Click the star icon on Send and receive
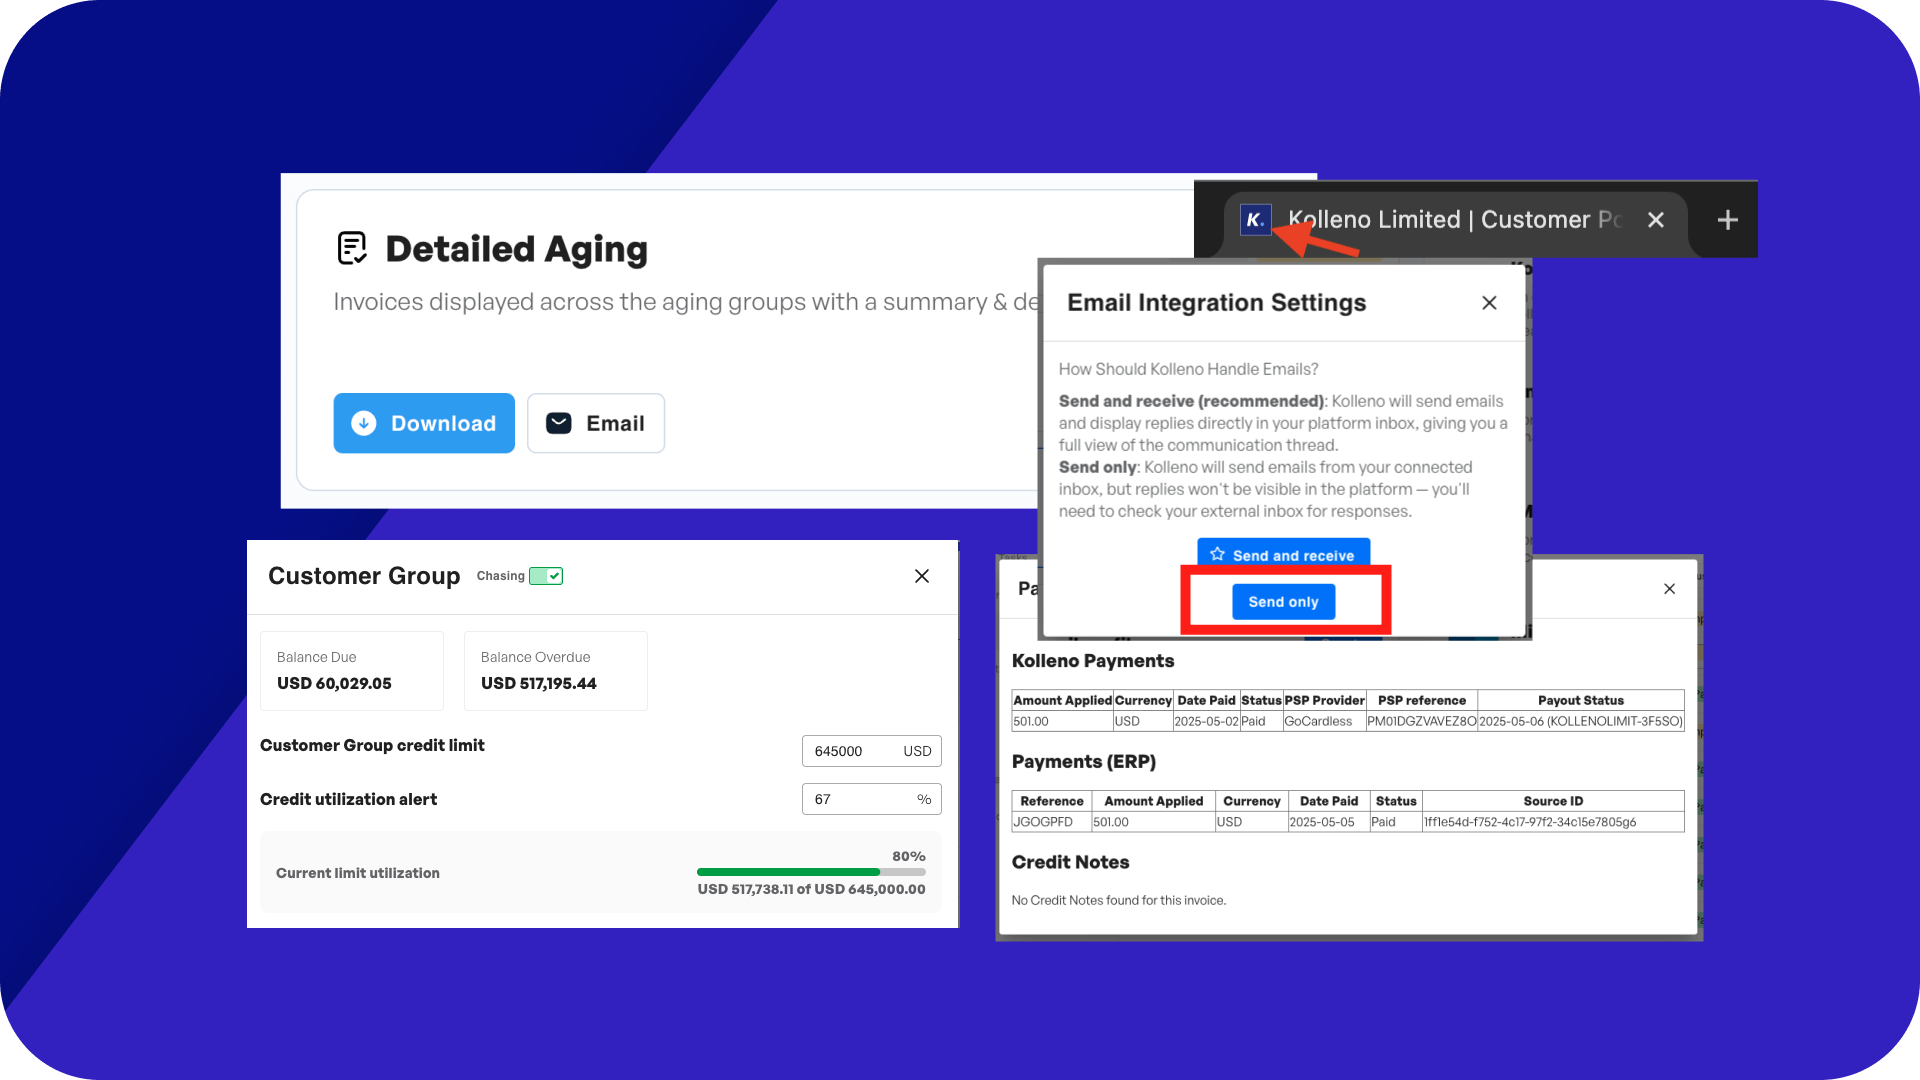Viewport: 1920px width, 1080px height. pos(1217,554)
